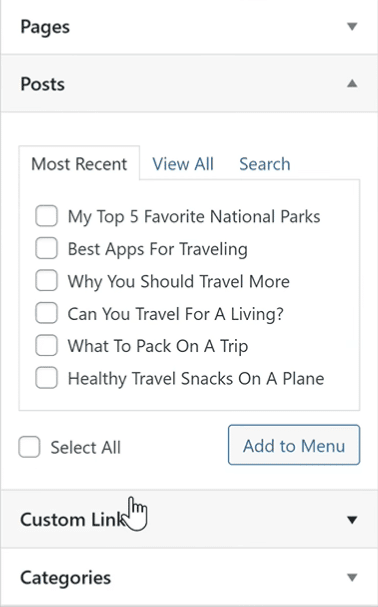Expand the Custom Links section arrow
Screen dimensions: 378x607
pos(352,520)
